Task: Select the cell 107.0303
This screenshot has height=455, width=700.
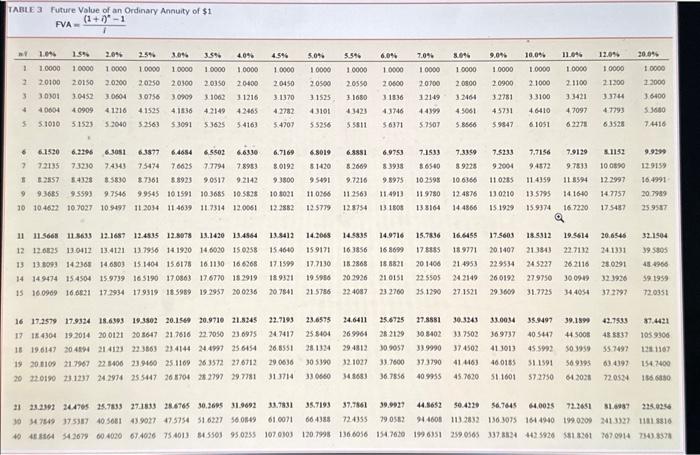Action: coord(279,435)
